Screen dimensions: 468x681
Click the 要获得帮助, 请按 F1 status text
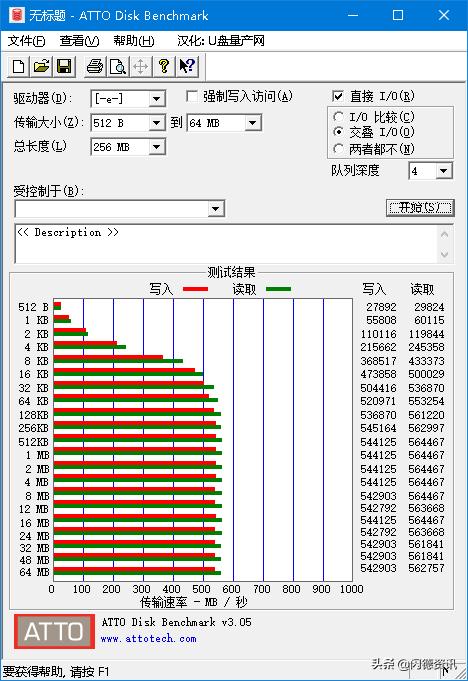pyautogui.click(x=56, y=672)
